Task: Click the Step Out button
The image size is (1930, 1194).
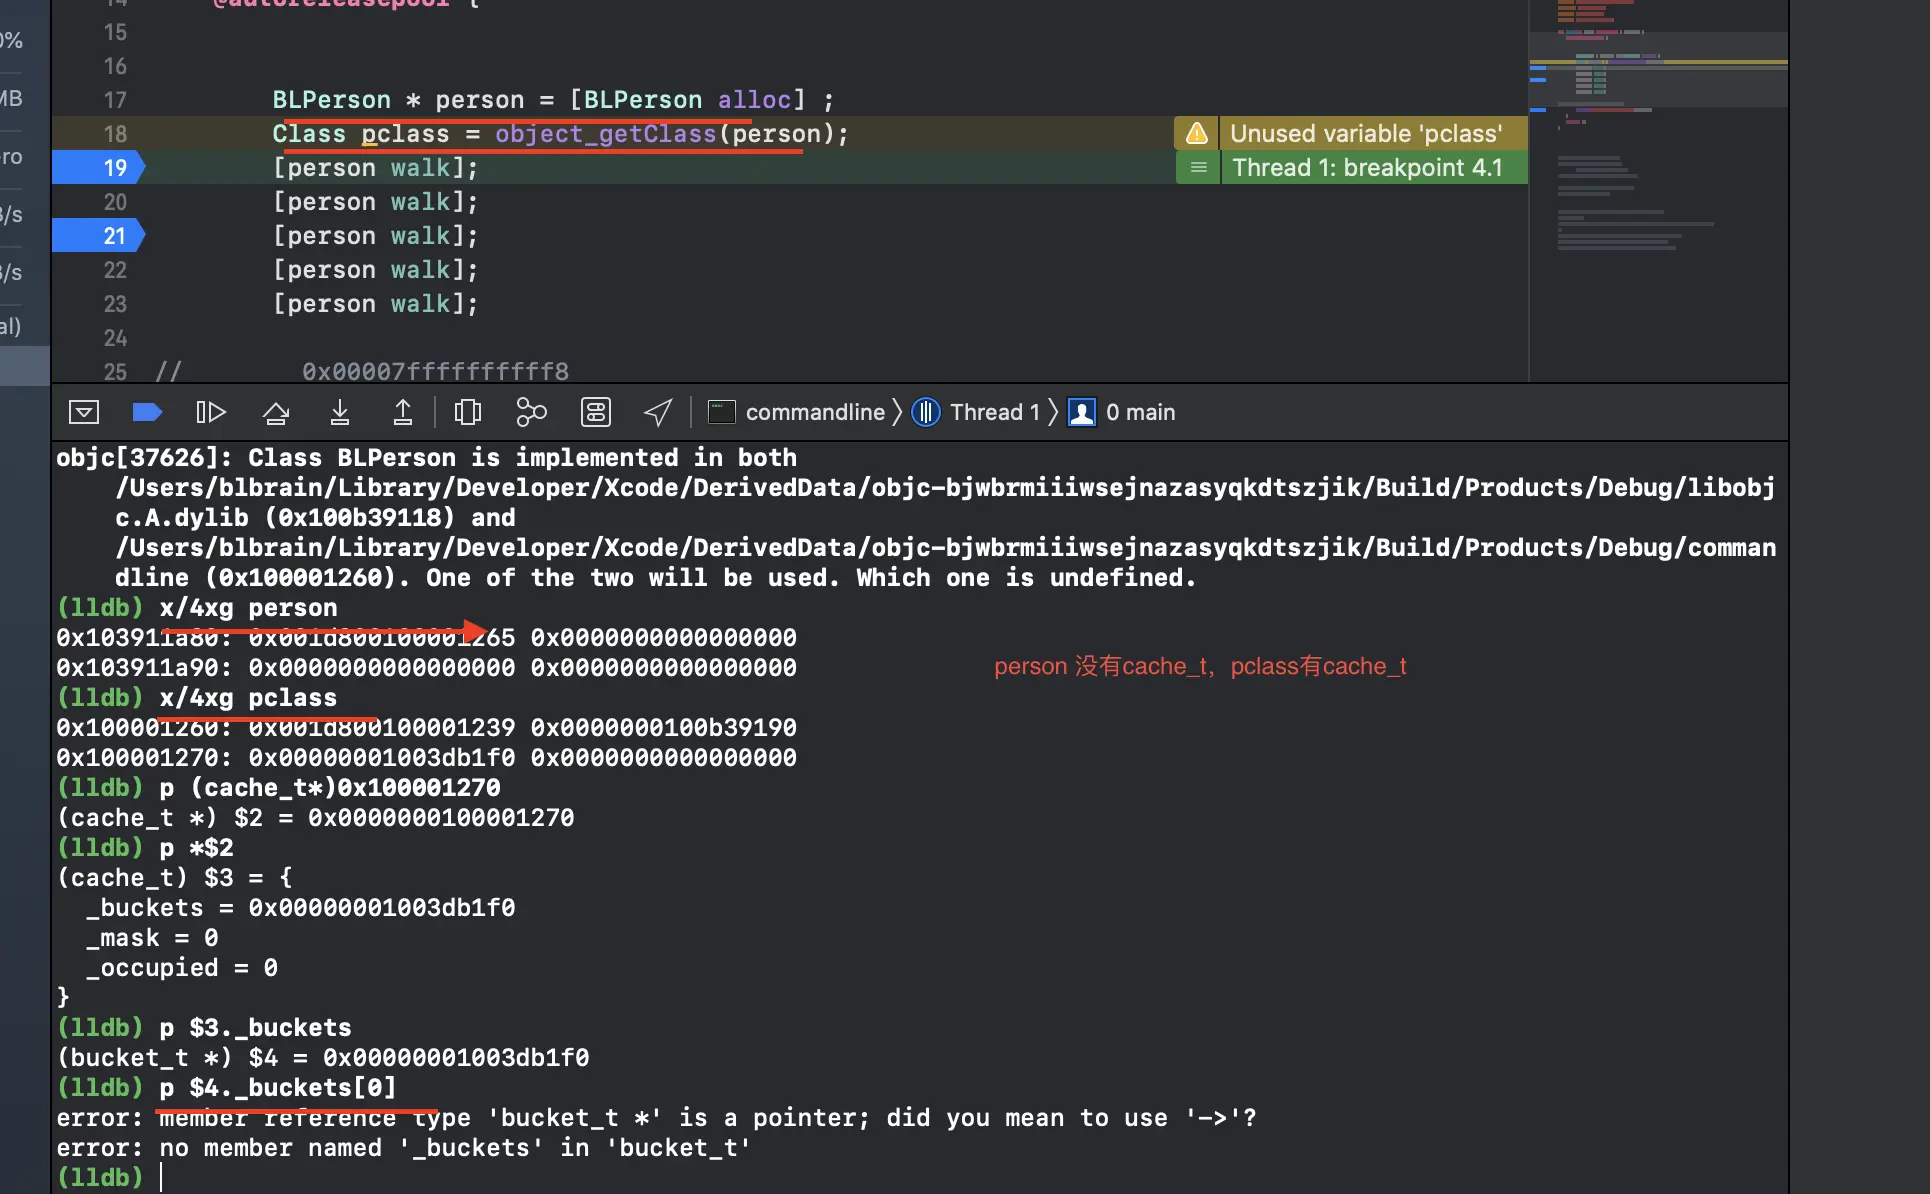Action: tap(403, 412)
